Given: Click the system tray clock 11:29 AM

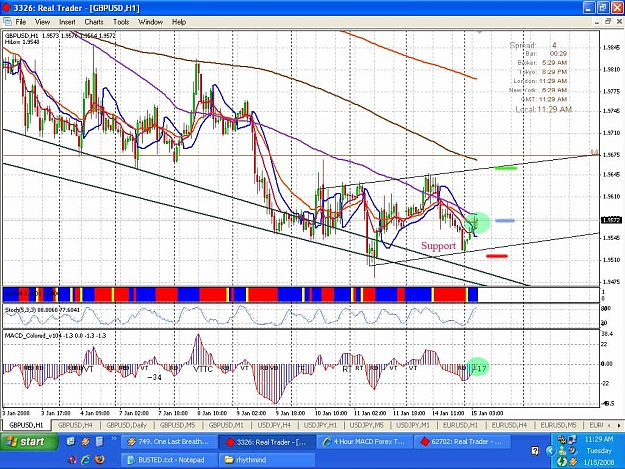Looking at the screenshot, I should tap(599, 440).
